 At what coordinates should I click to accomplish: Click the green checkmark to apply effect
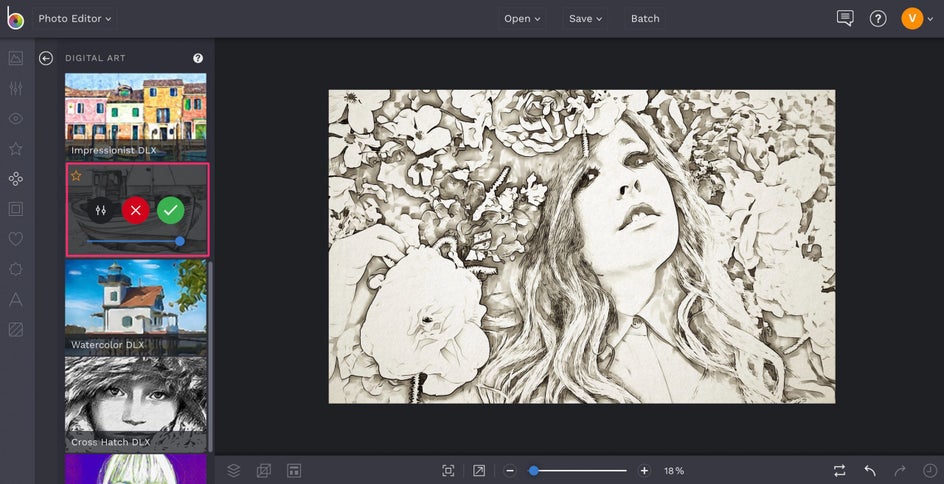pos(170,210)
